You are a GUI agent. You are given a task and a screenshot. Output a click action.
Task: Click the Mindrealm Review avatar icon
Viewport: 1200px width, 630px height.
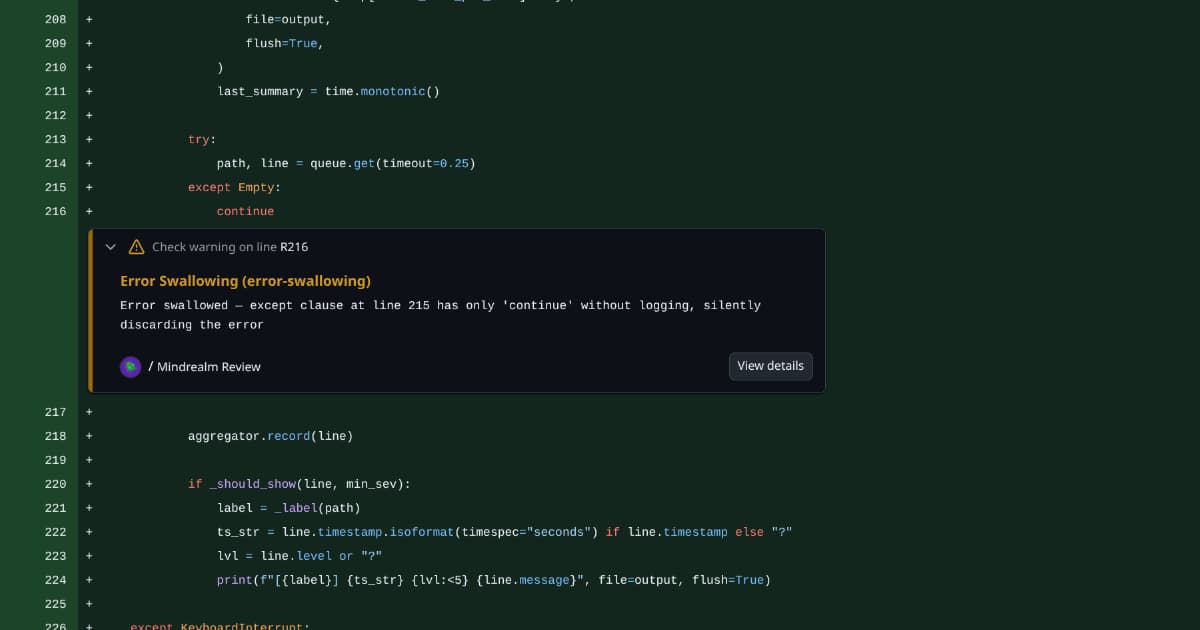(x=130, y=367)
